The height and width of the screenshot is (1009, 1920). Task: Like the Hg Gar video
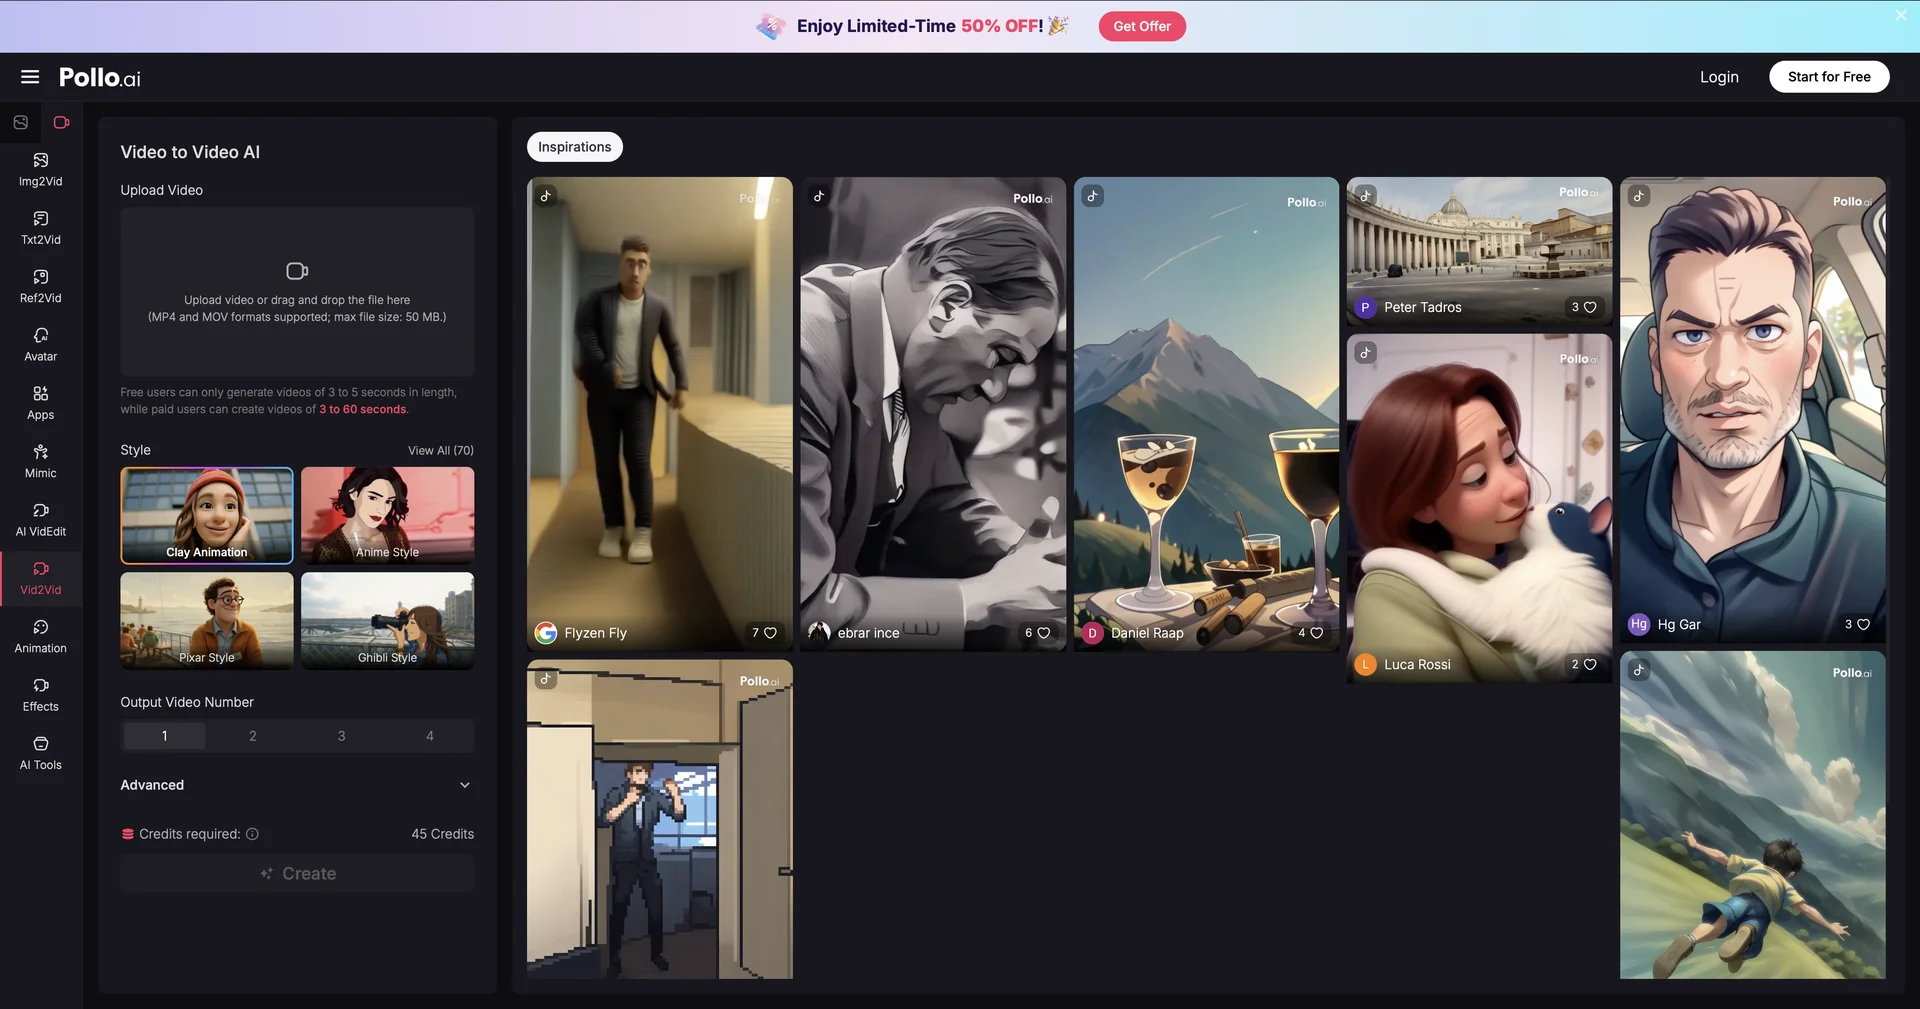point(1863,624)
